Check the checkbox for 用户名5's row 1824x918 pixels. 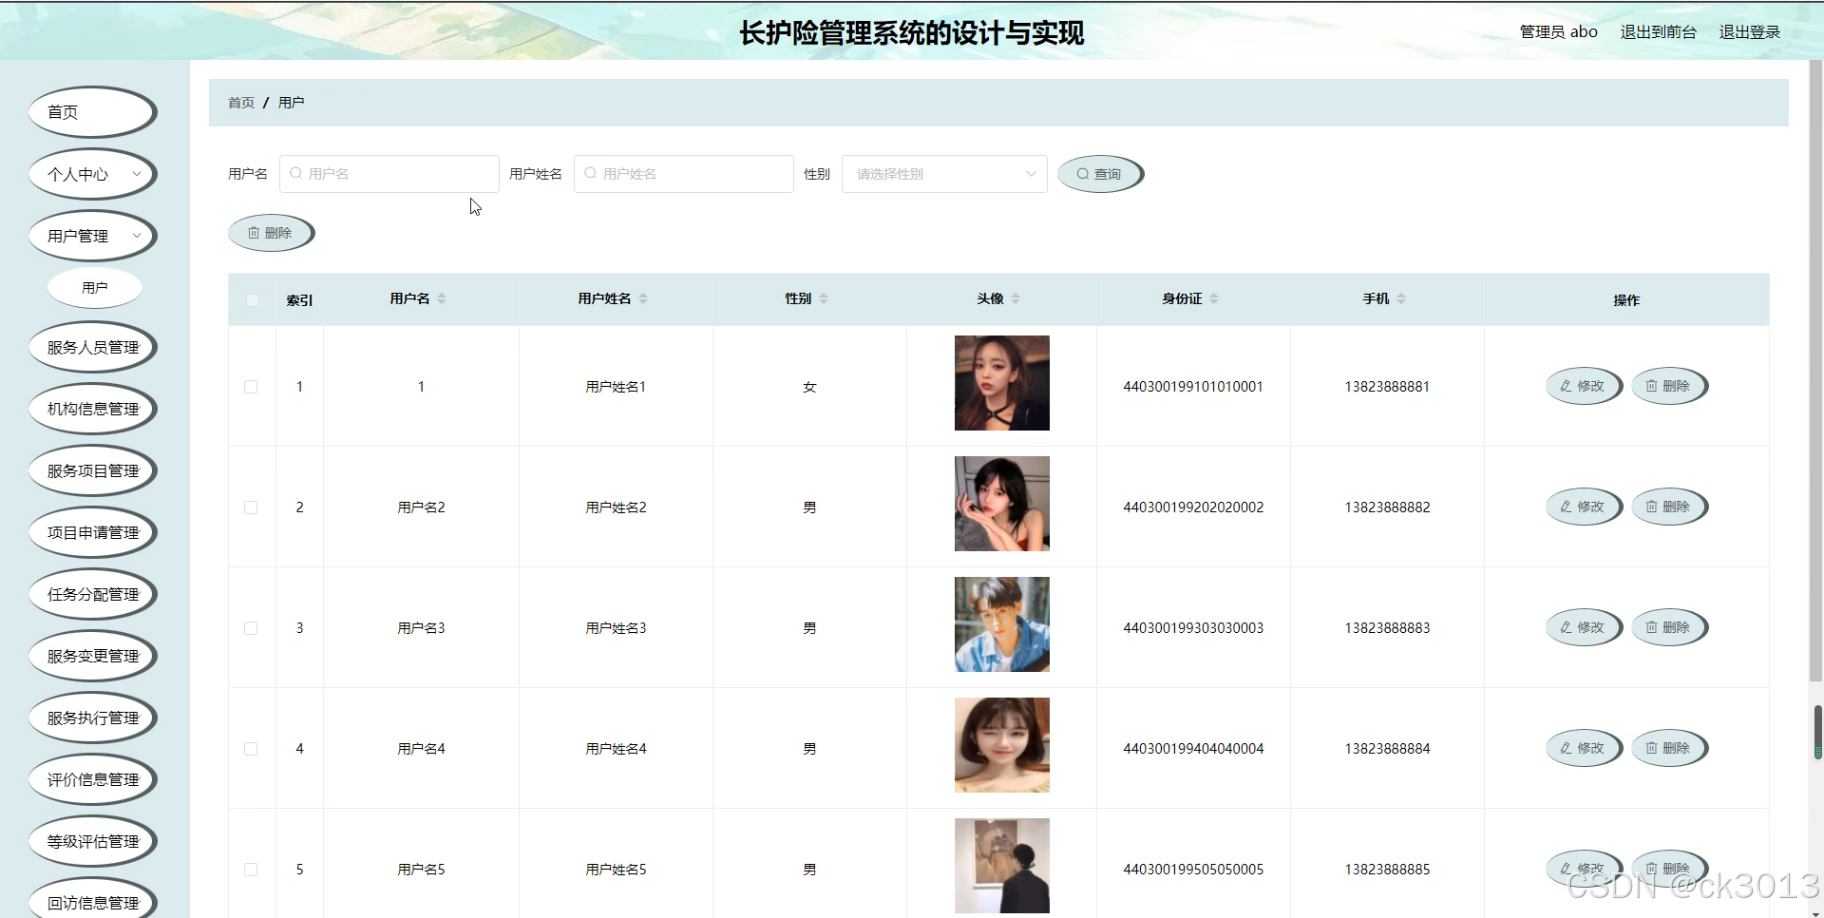[x=251, y=869]
